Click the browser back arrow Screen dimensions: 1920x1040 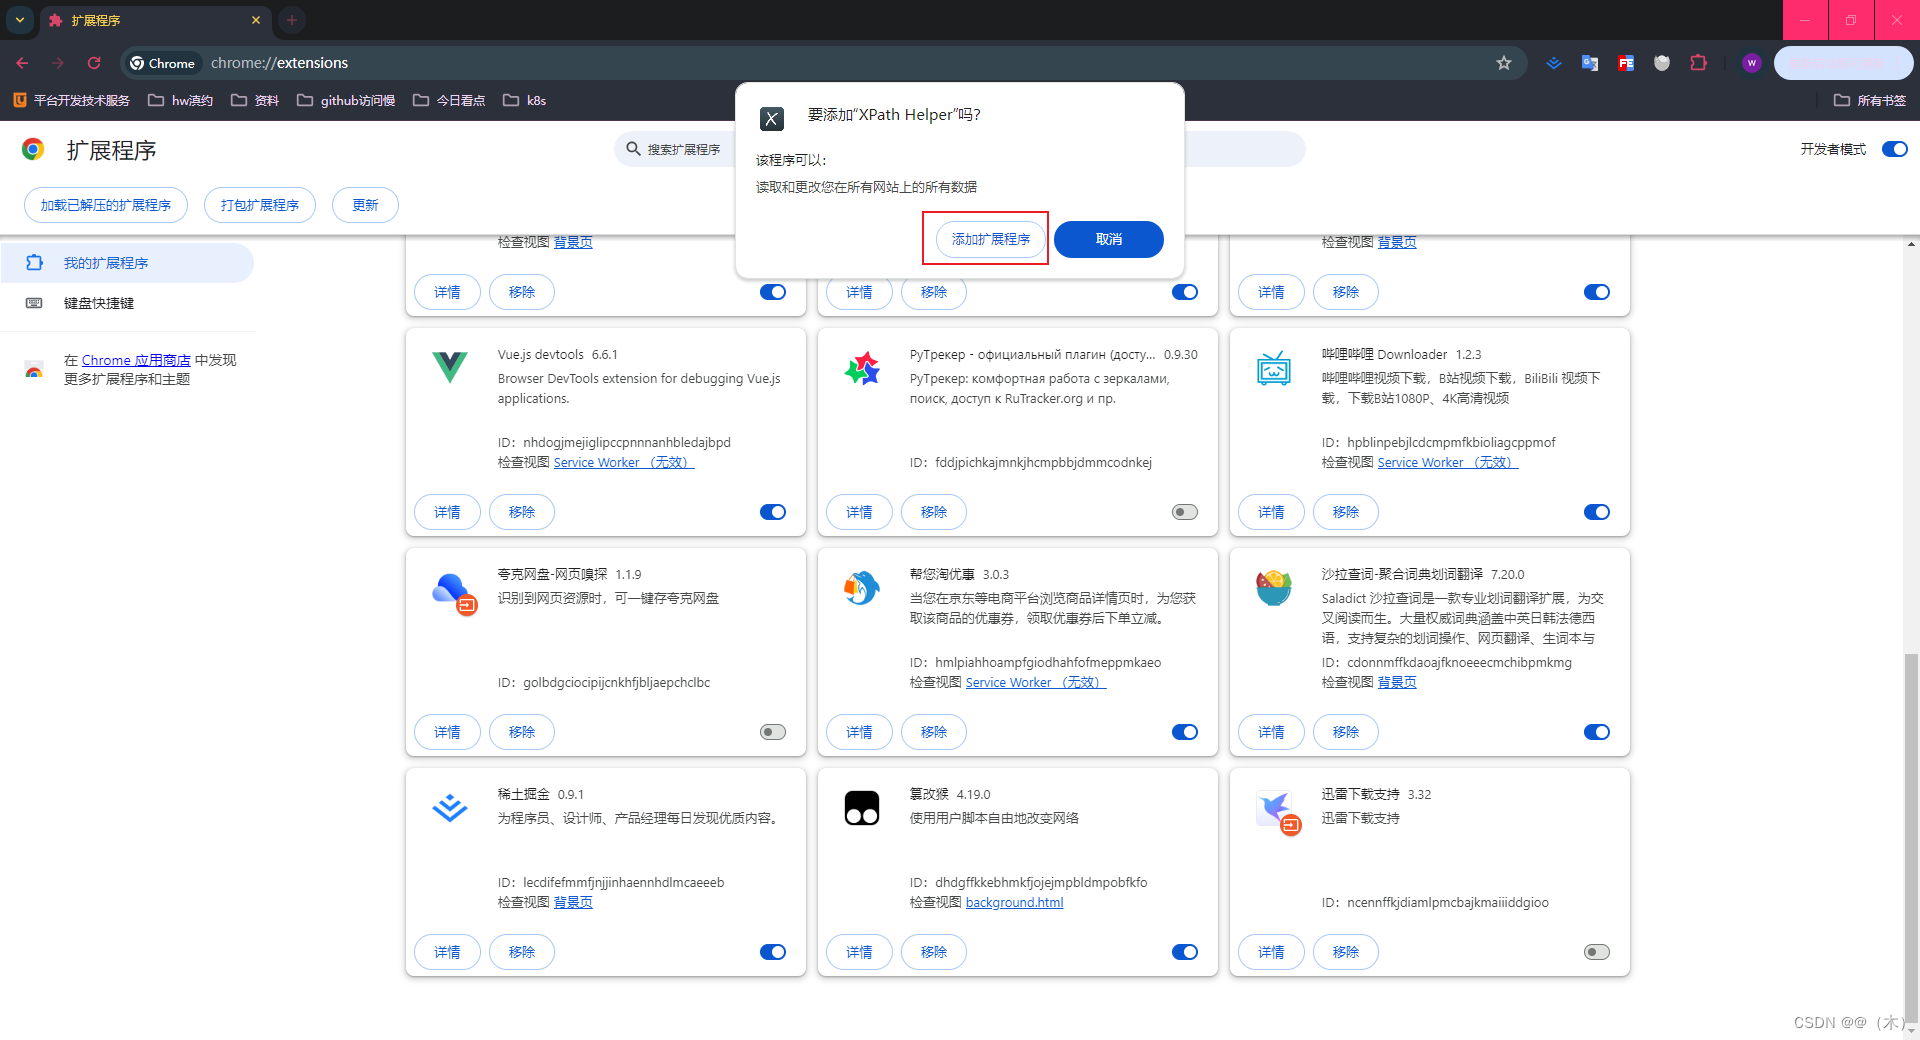tap(22, 63)
